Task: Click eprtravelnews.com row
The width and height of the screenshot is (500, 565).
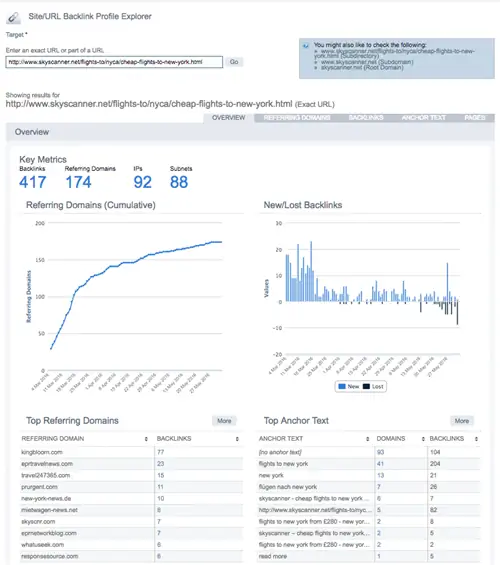Action: pos(131,464)
